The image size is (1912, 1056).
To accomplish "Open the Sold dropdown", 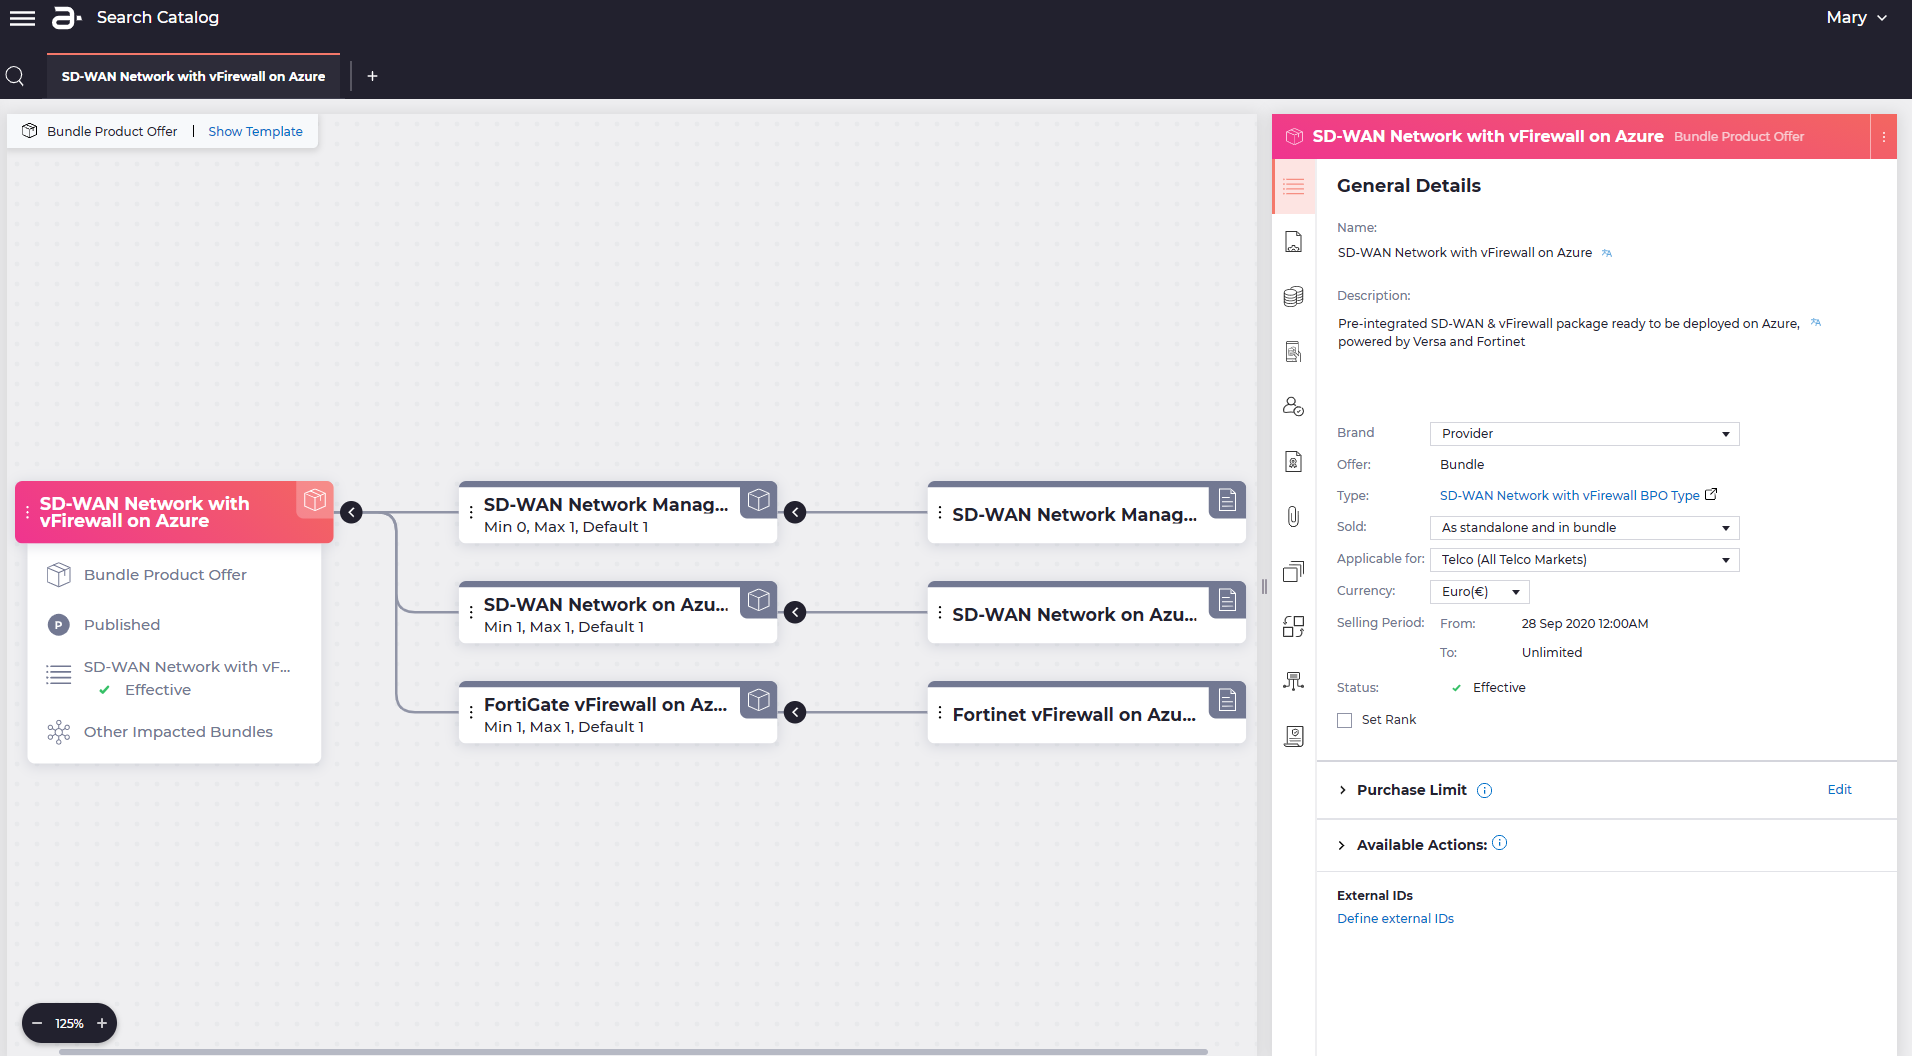I will pos(1585,528).
